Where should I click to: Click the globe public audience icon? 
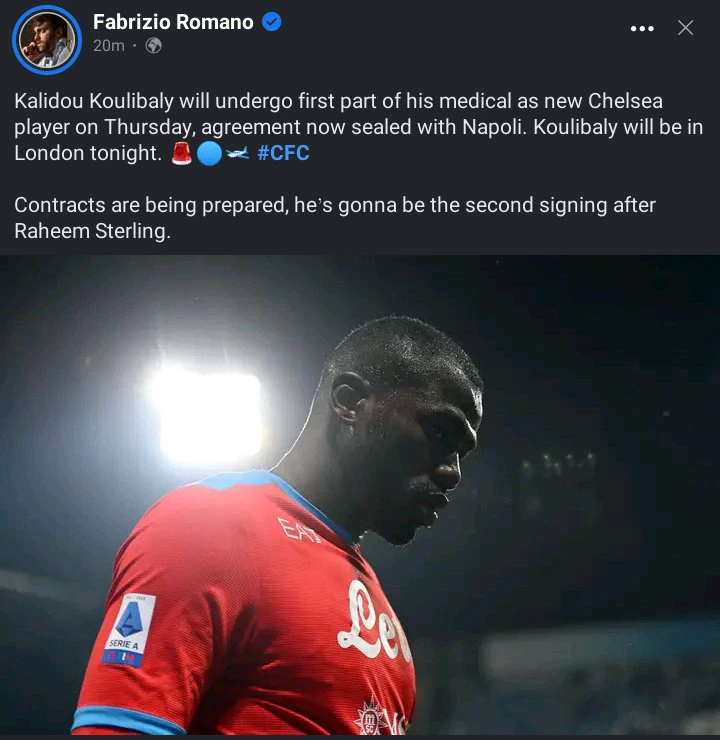[x=154, y=46]
